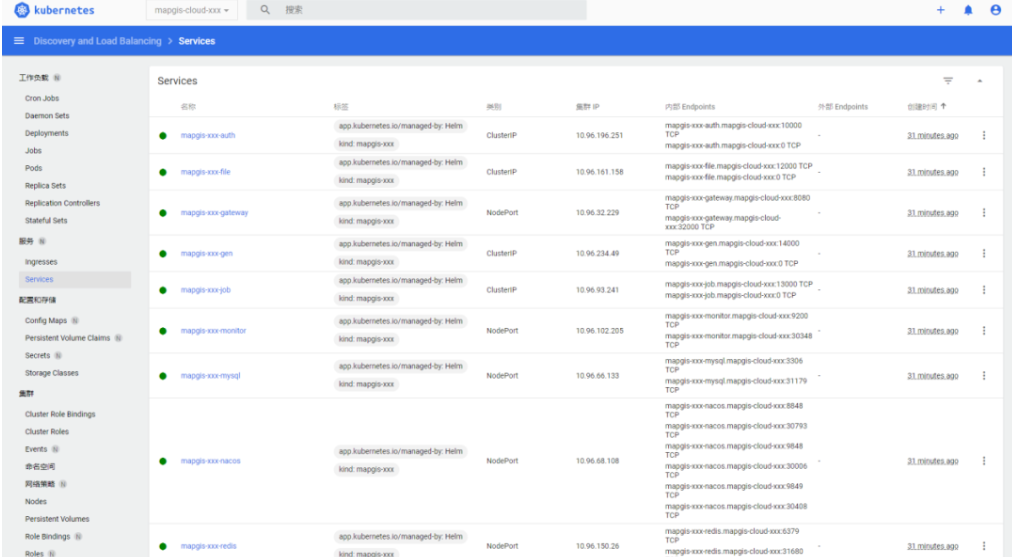Click the filter icon in Services card

point(948,81)
